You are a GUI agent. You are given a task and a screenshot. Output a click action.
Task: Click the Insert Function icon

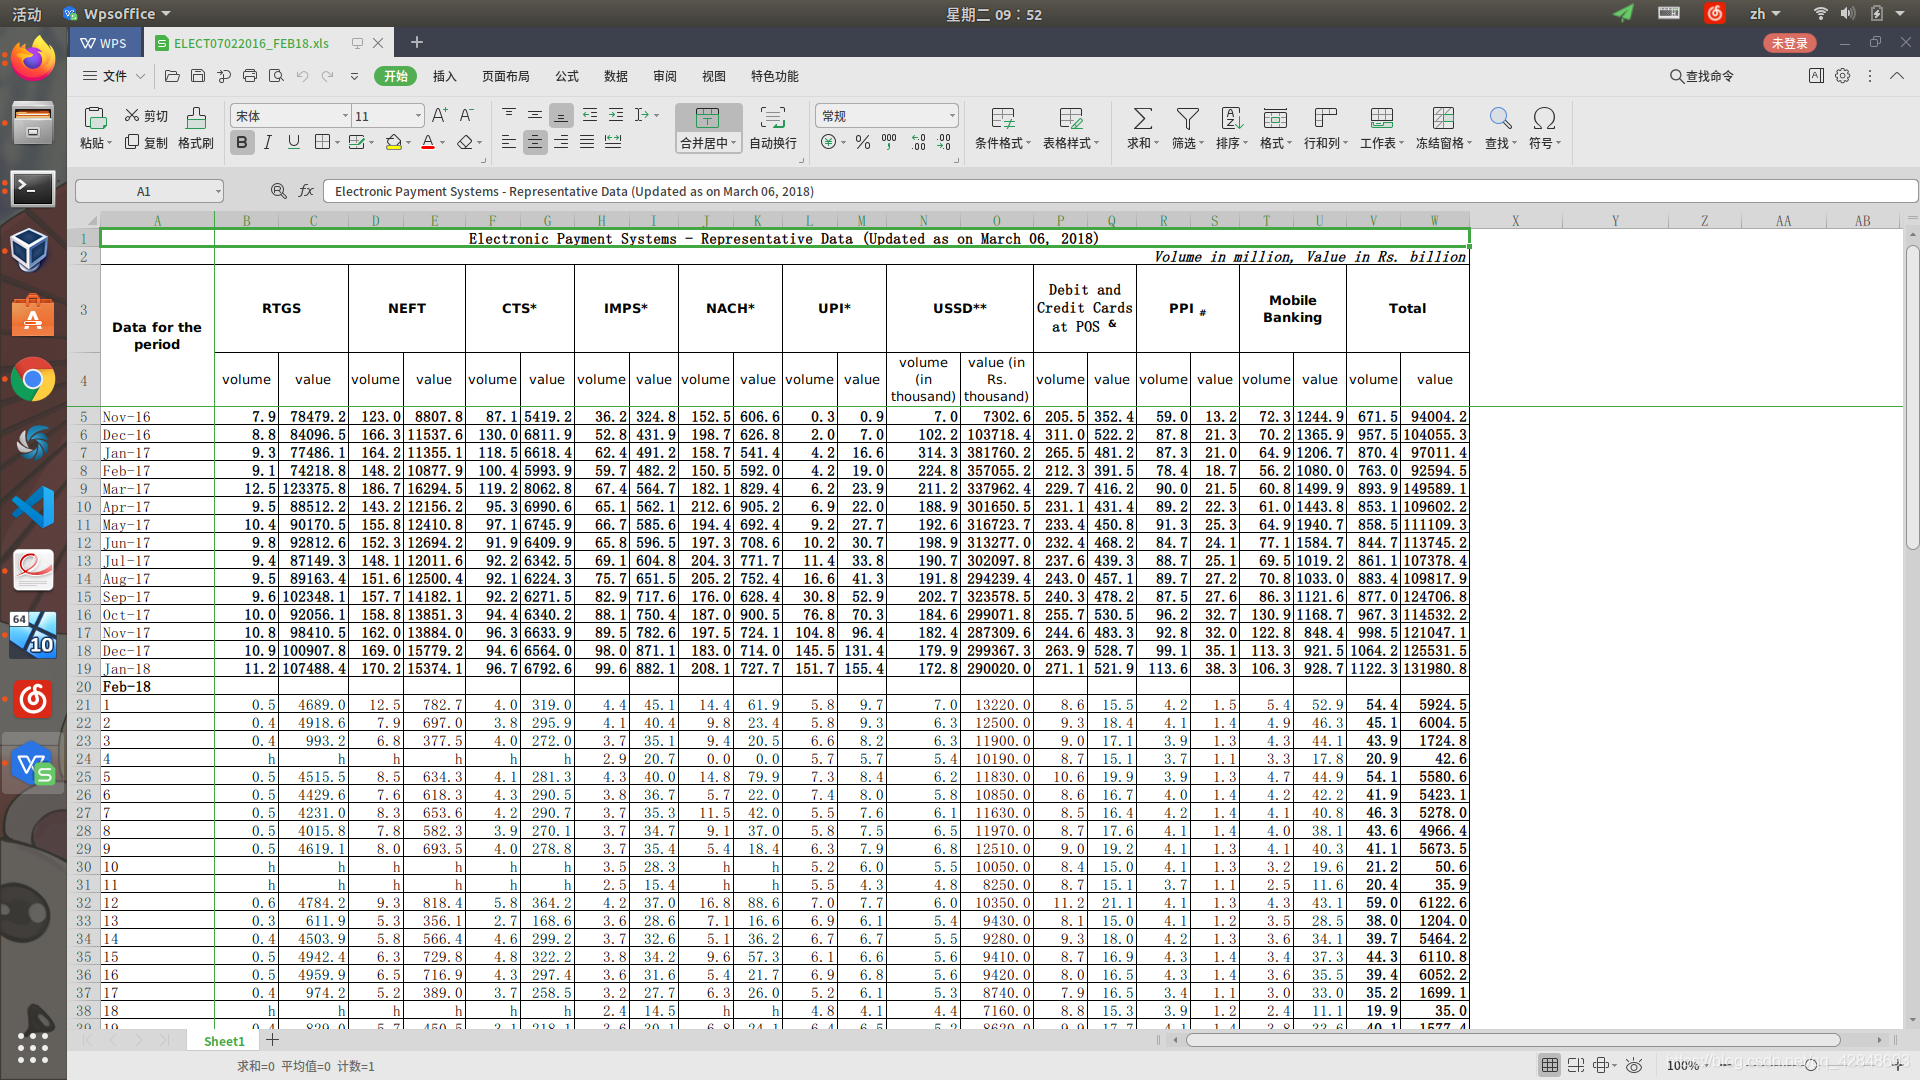pyautogui.click(x=306, y=191)
